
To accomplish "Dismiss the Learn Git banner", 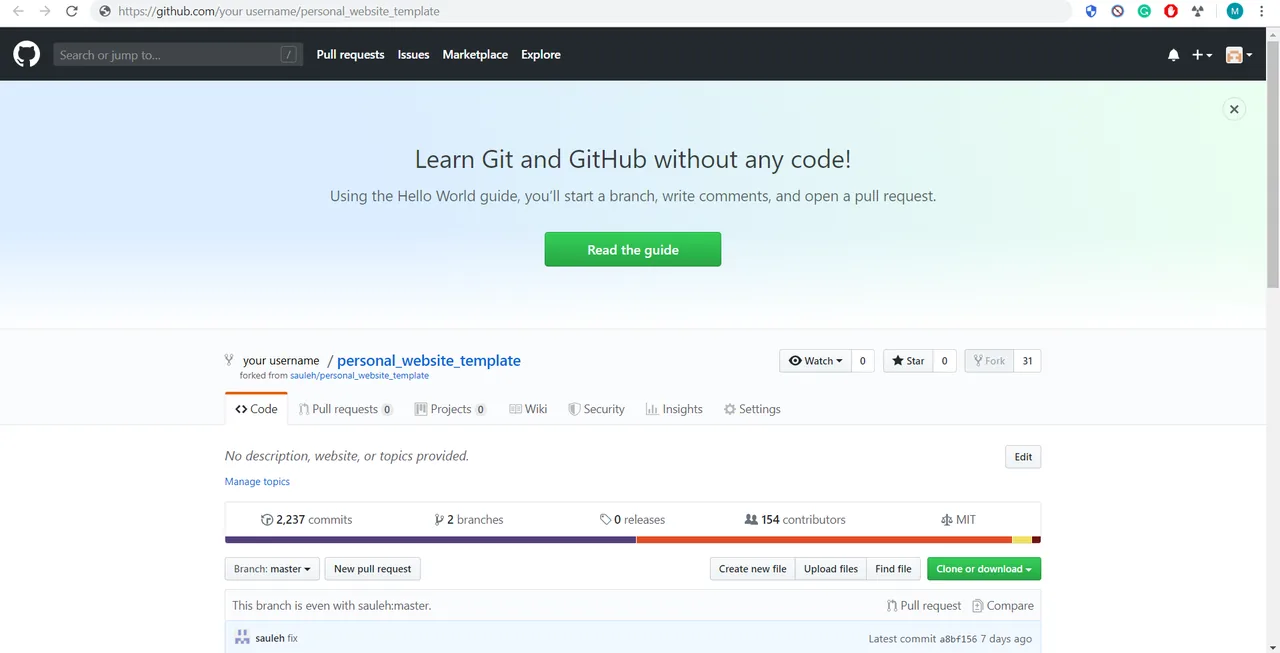I will pos(1234,109).
